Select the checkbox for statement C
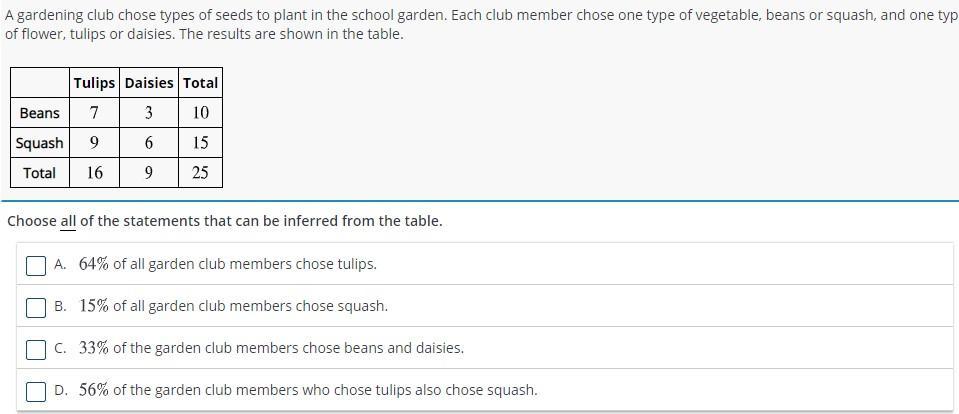The width and height of the screenshot is (959, 414). (x=36, y=349)
